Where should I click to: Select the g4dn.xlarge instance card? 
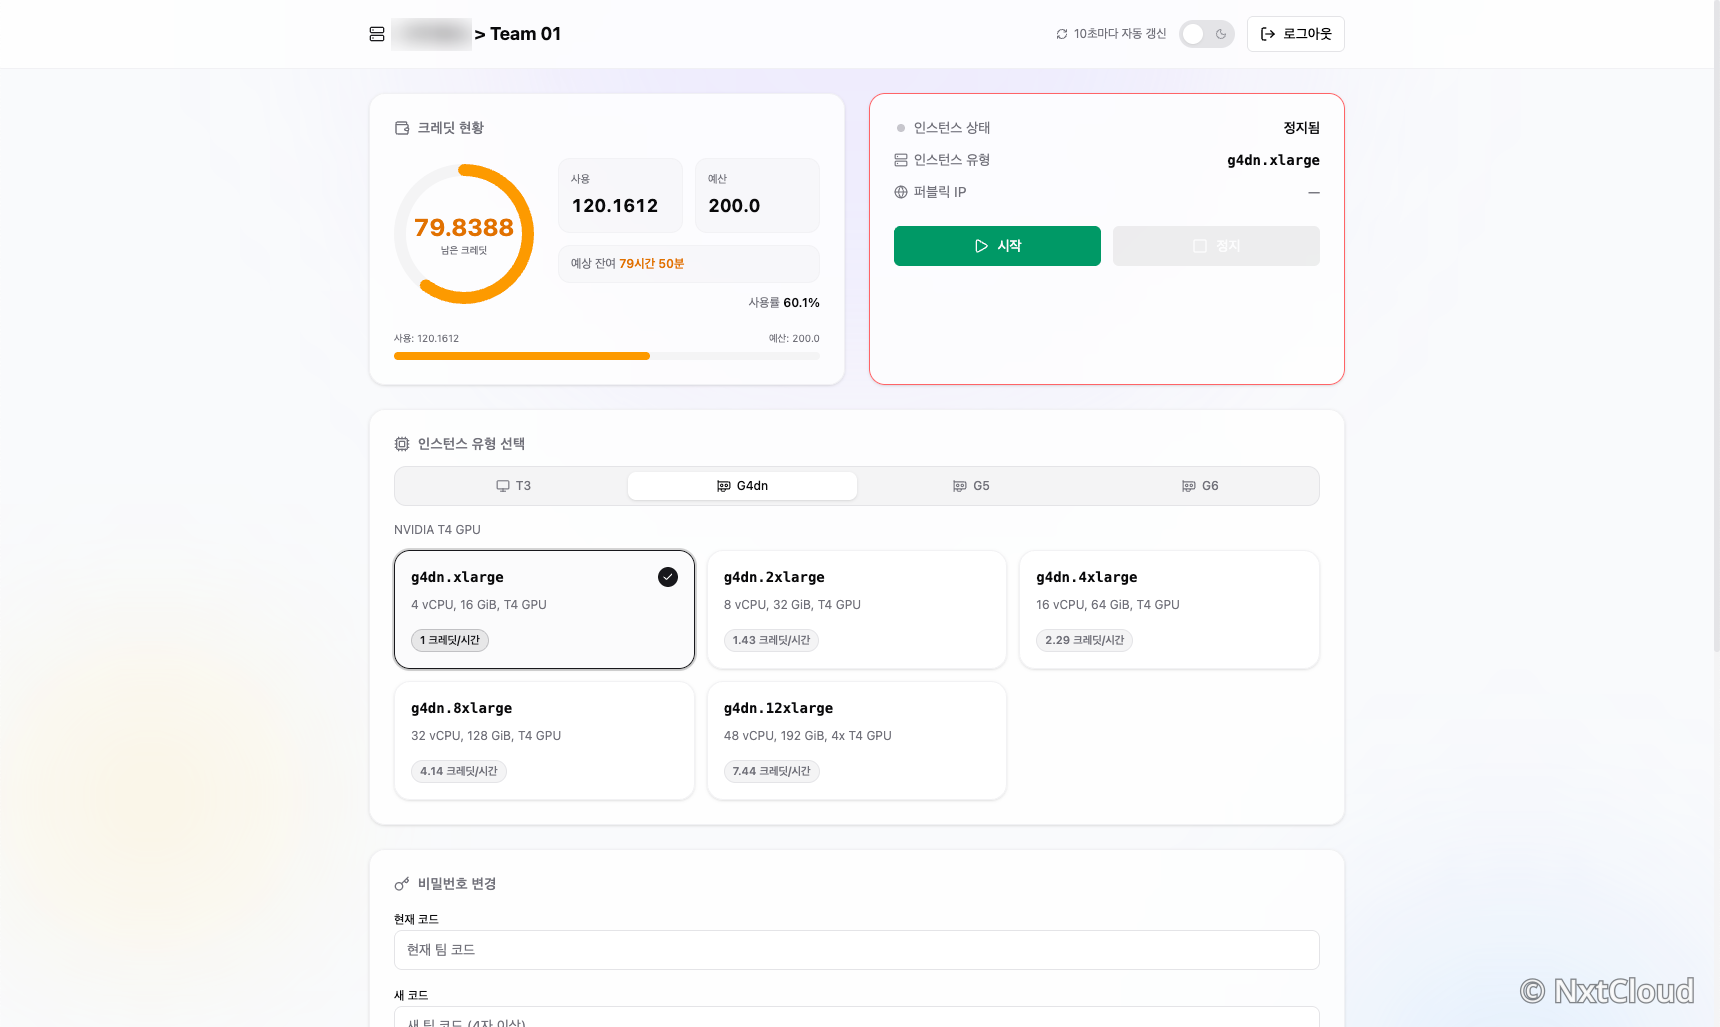pos(544,609)
